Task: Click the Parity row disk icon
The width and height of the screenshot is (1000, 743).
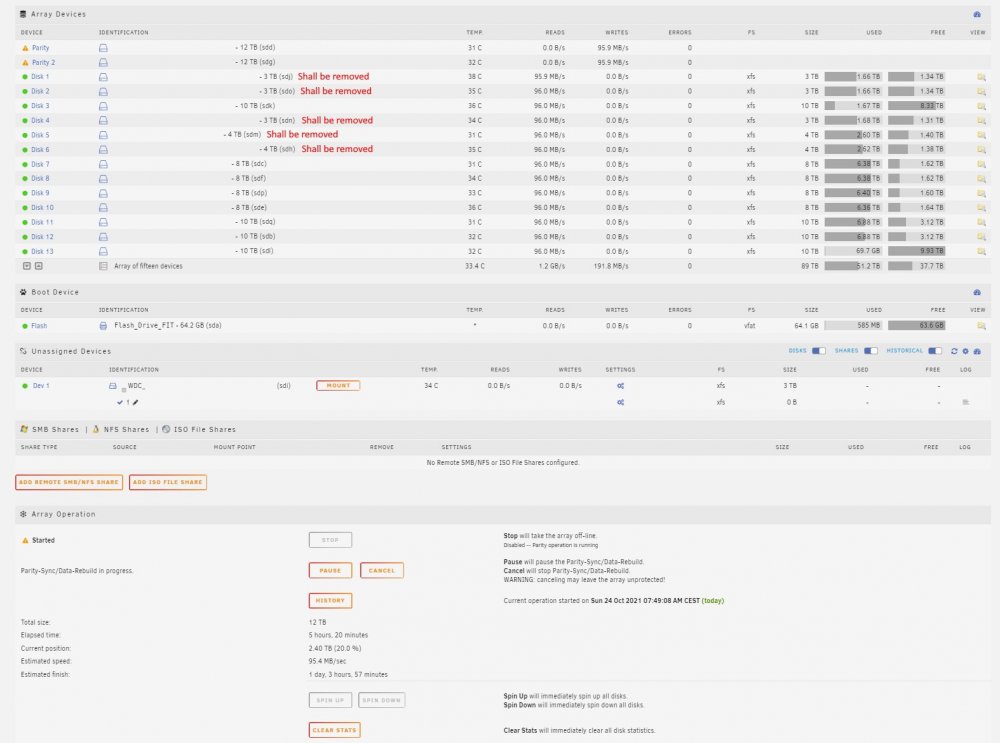Action: point(103,48)
